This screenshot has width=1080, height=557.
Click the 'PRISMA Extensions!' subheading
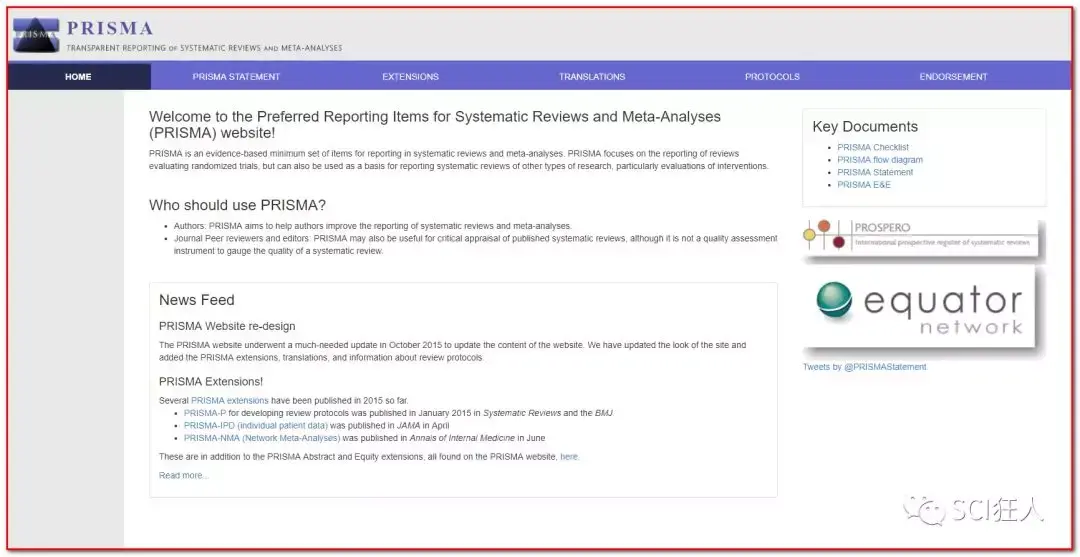(x=211, y=381)
